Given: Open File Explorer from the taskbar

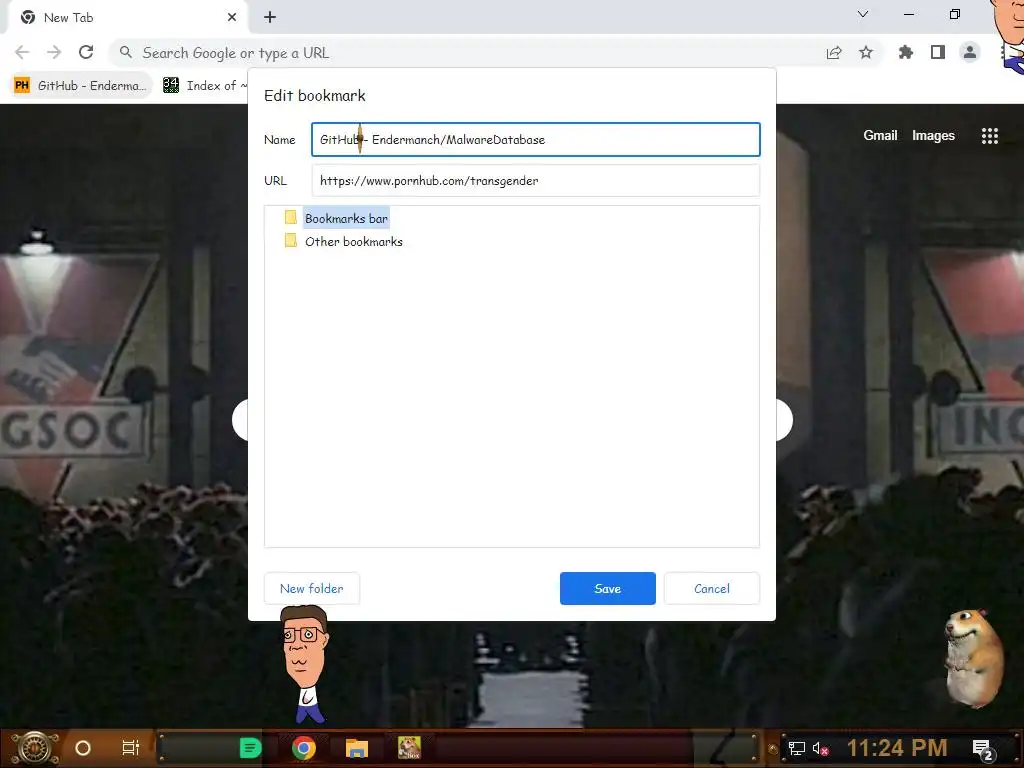Looking at the screenshot, I should pos(357,748).
